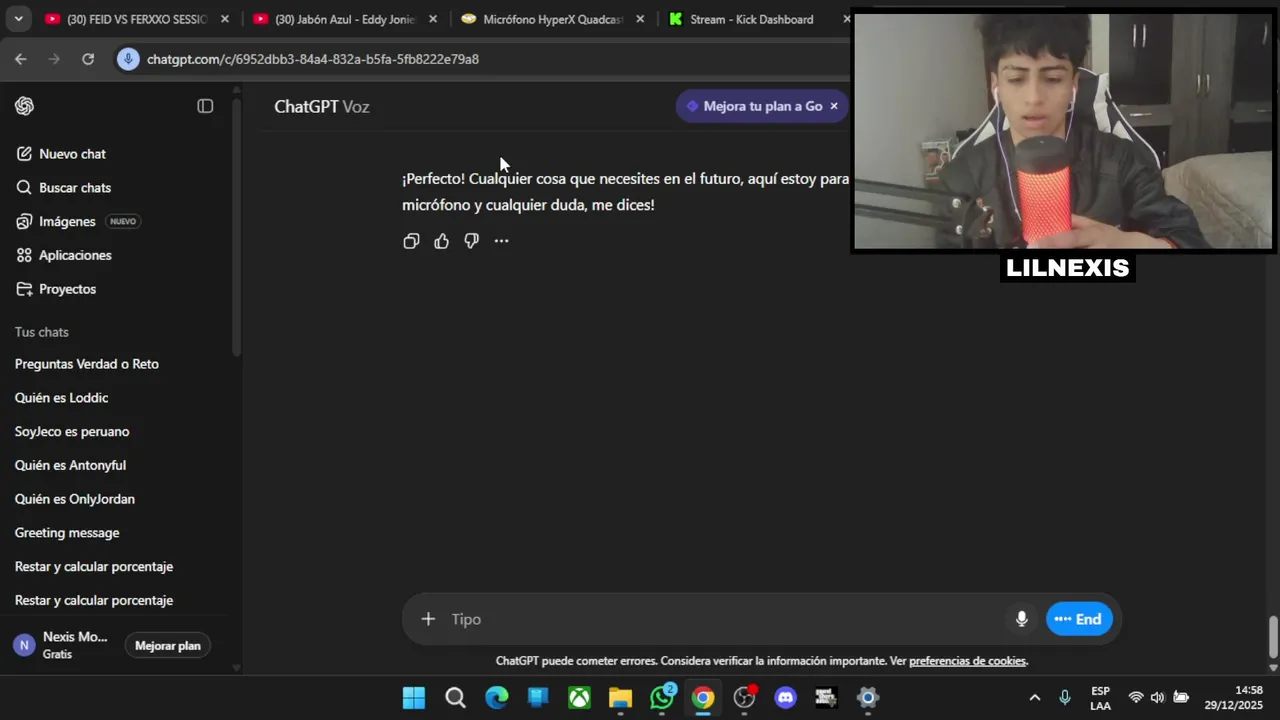This screenshot has height=720, width=1280.
Task: Open WhatsApp from the taskbar
Action: [662, 698]
